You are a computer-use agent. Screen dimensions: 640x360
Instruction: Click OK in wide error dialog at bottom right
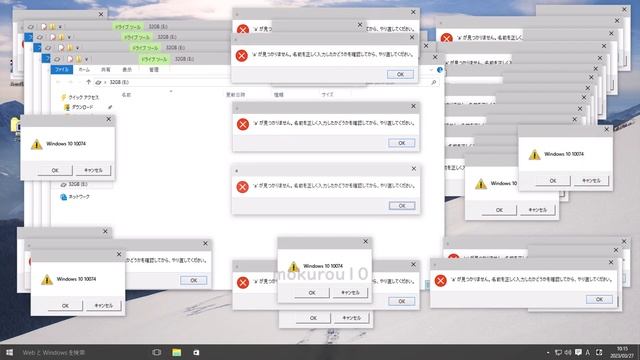click(x=599, y=299)
